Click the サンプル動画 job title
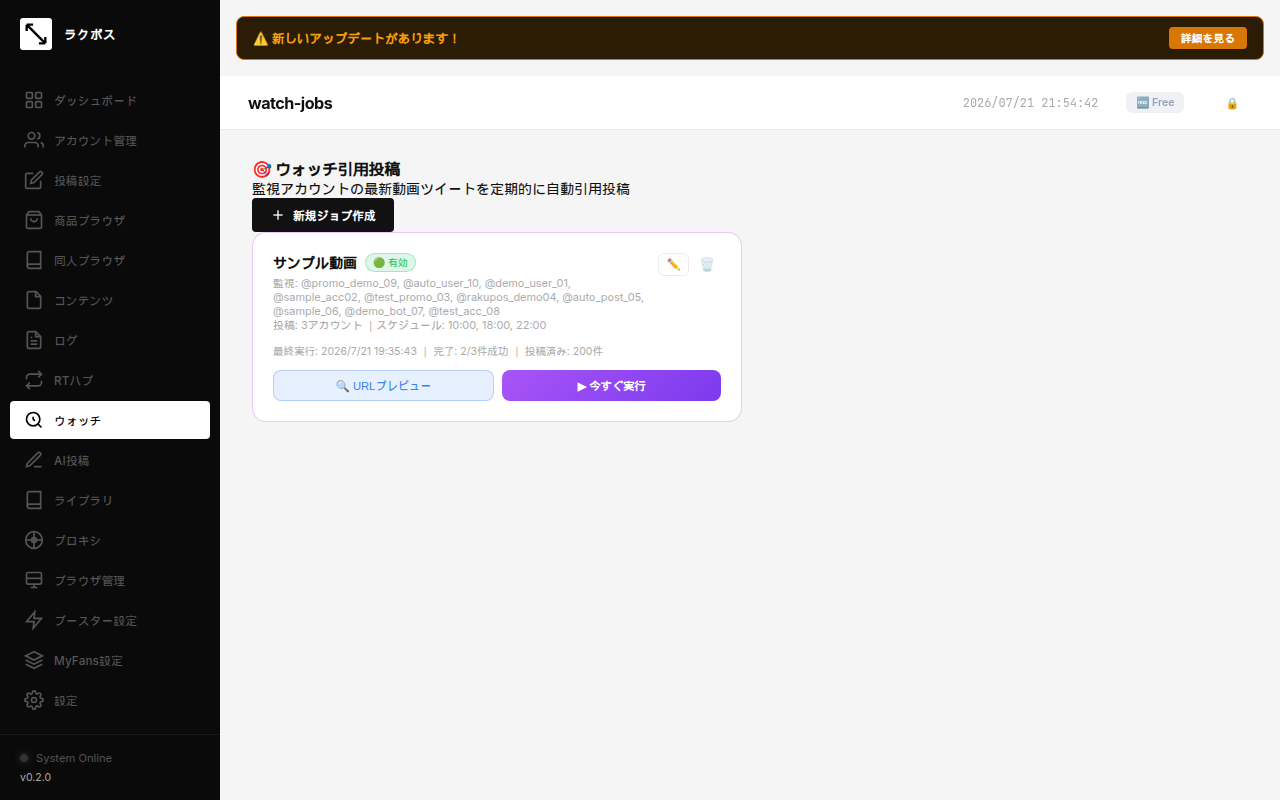This screenshot has width=1280, height=800. 315,263
